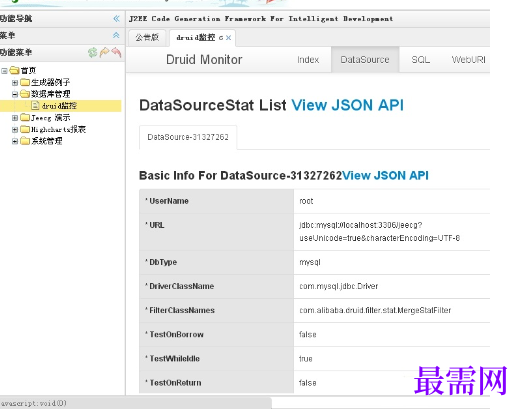526x412 pixels.
Task: Click the 功能导航 panel title
Action: pos(16,18)
